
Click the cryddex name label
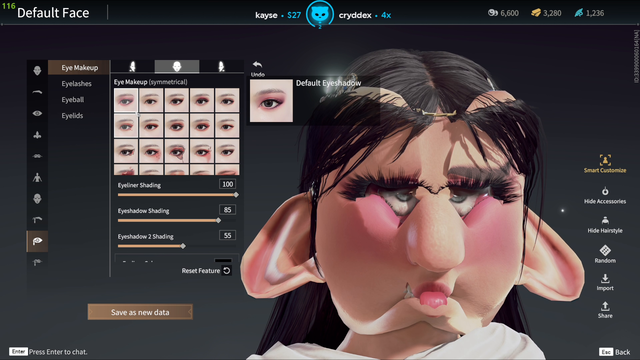355,15
